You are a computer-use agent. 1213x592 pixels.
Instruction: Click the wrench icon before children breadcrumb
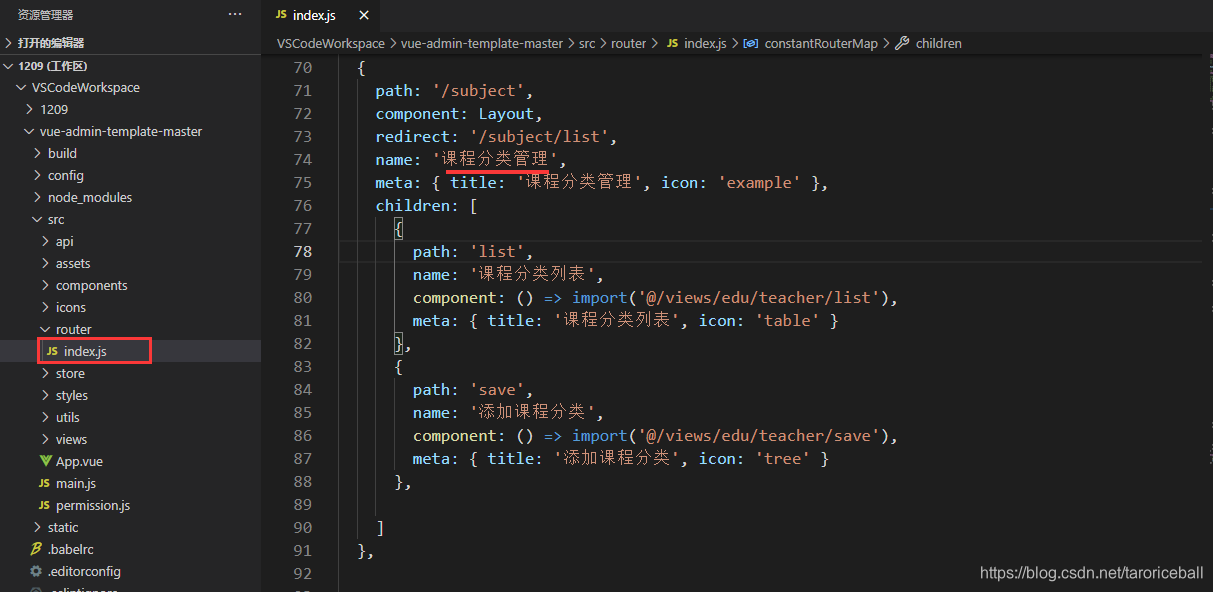[x=902, y=43]
